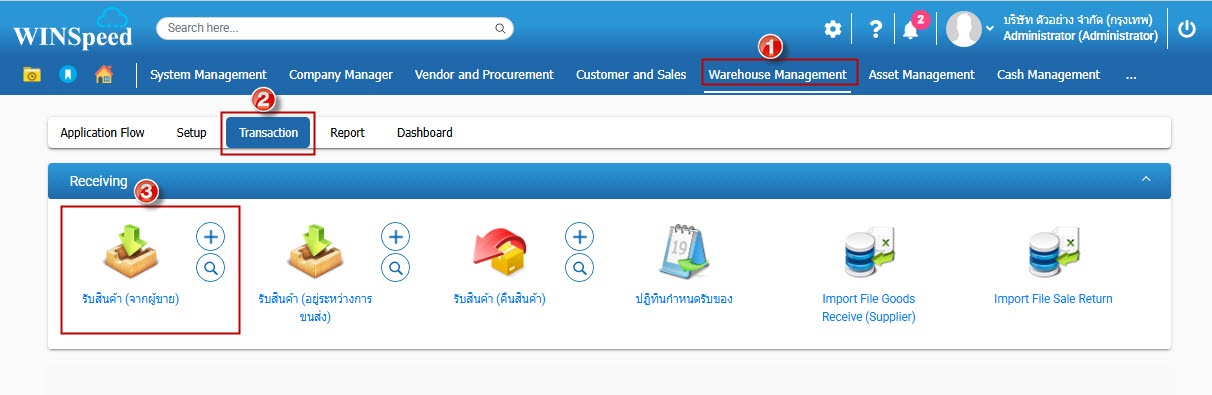The width and height of the screenshot is (1212, 395).
Task: Open Cash Management menu
Action: pos(1048,74)
